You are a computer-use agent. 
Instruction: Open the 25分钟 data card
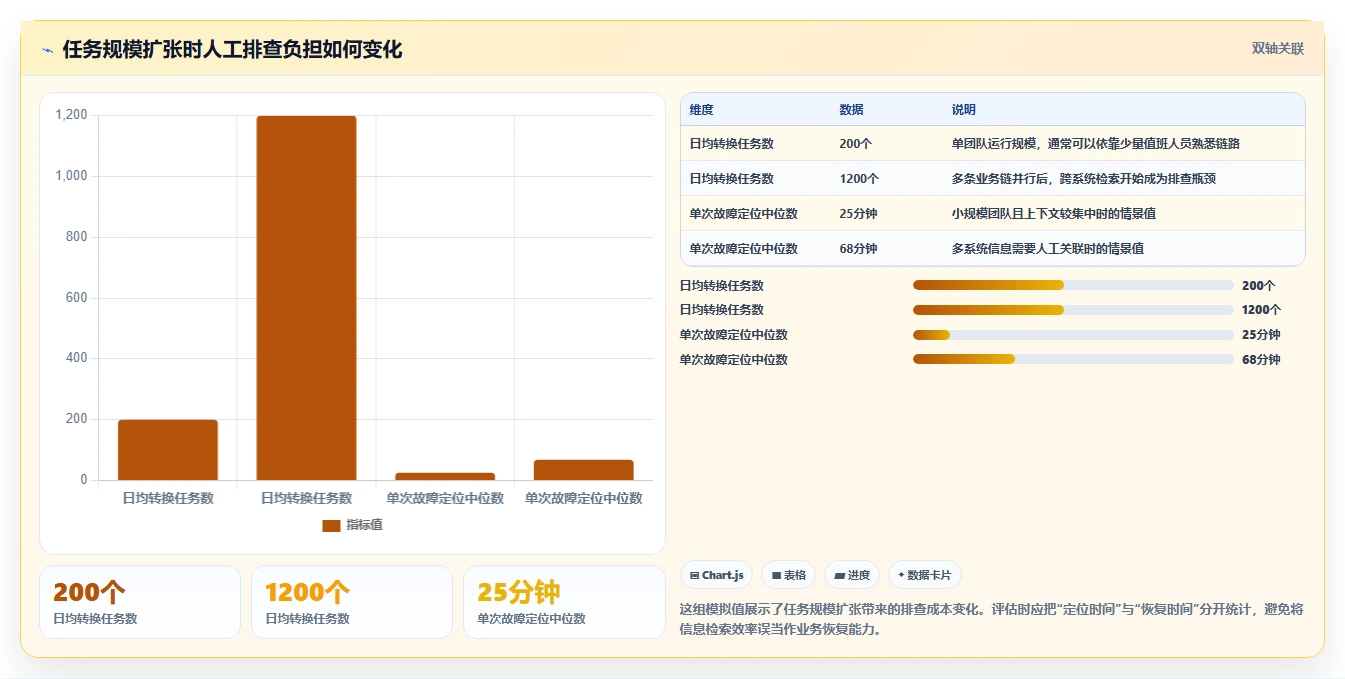[x=565, y=602]
